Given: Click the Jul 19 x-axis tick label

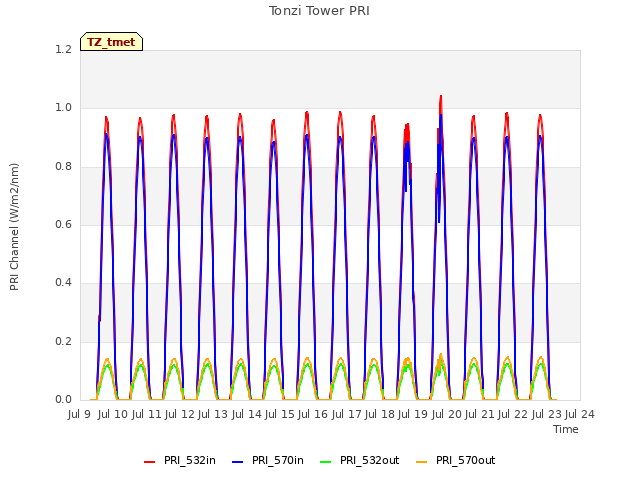Looking at the screenshot, I should point(413,414).
